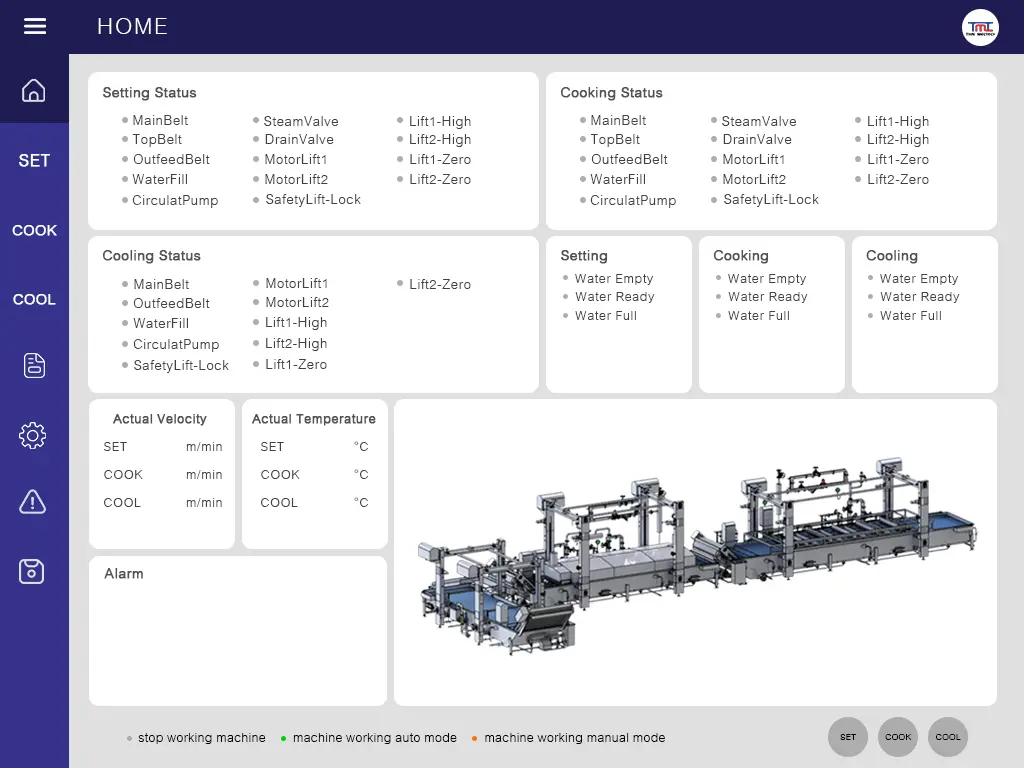This screenshot has height=768, width=1024.
Task: Select SteamValve indicator in Setting Status
Action: tap(300, 121)
